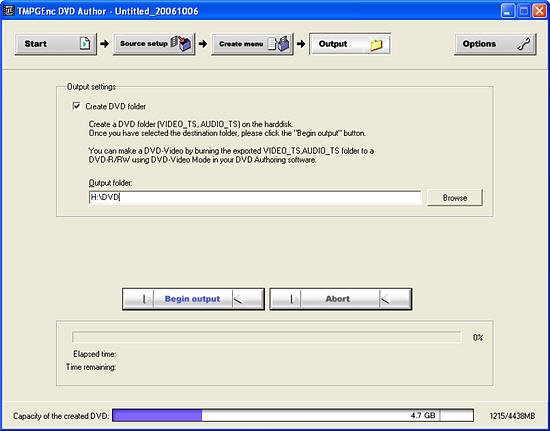Viewport: 550px width, 431px height.
Task: Click the Time remaining label
Action: point(91,368)
